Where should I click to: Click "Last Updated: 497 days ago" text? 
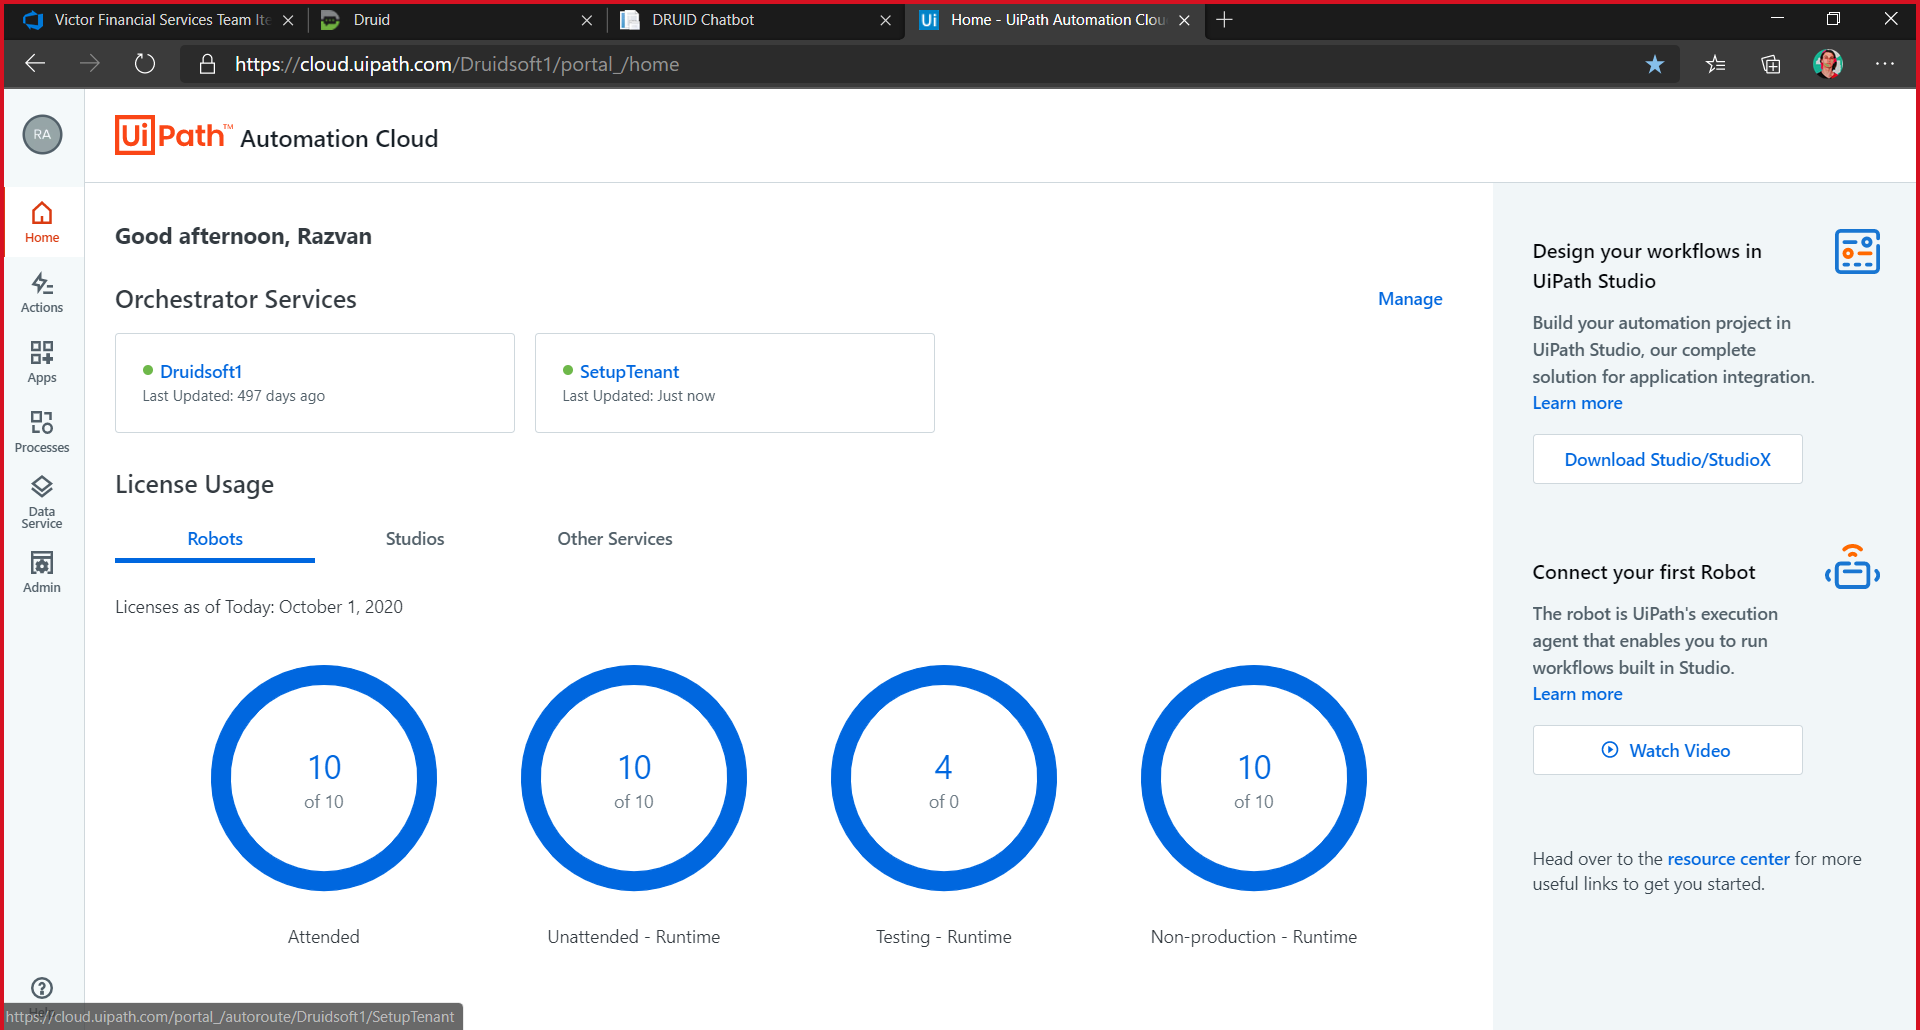233,396
